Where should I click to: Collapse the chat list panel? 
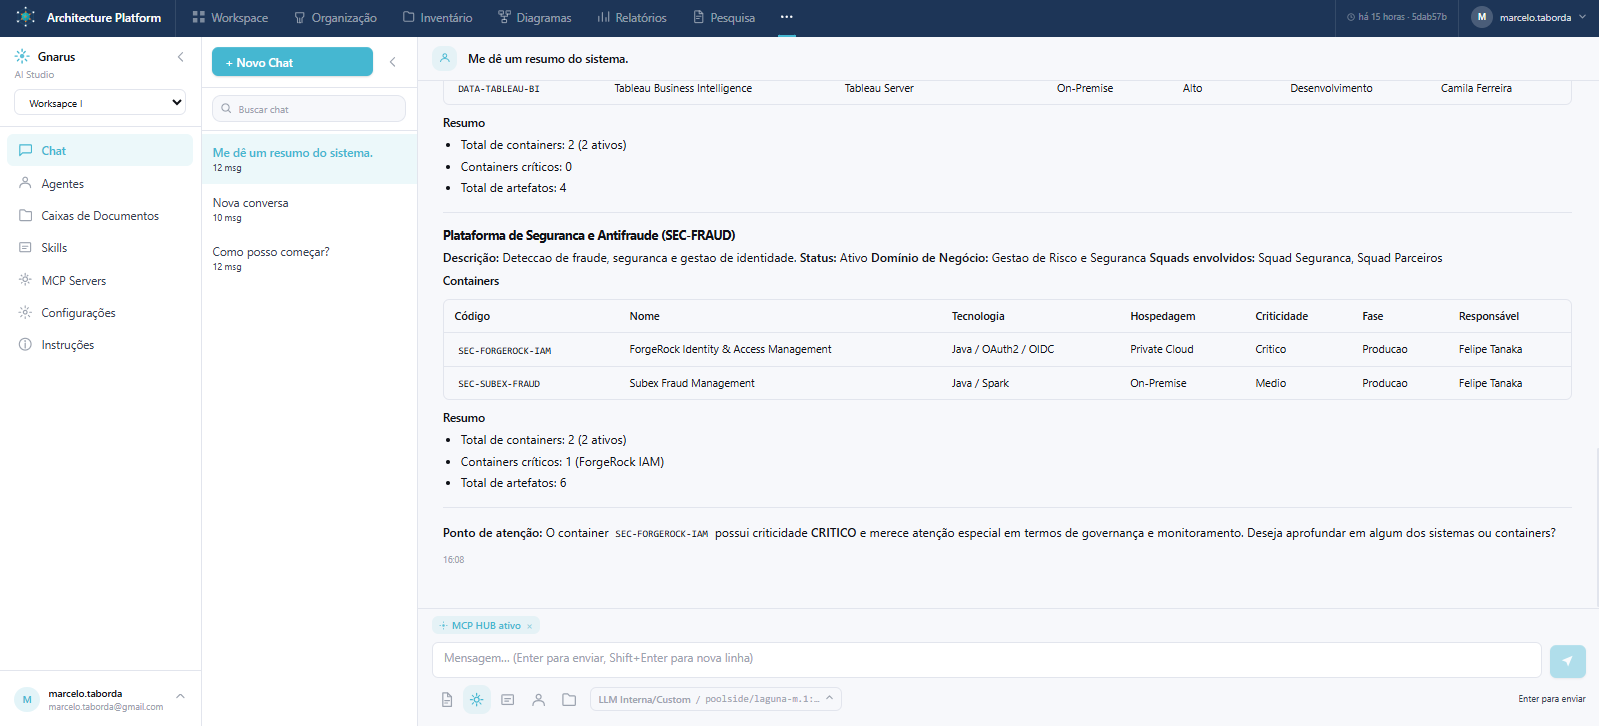coord(393,62)
